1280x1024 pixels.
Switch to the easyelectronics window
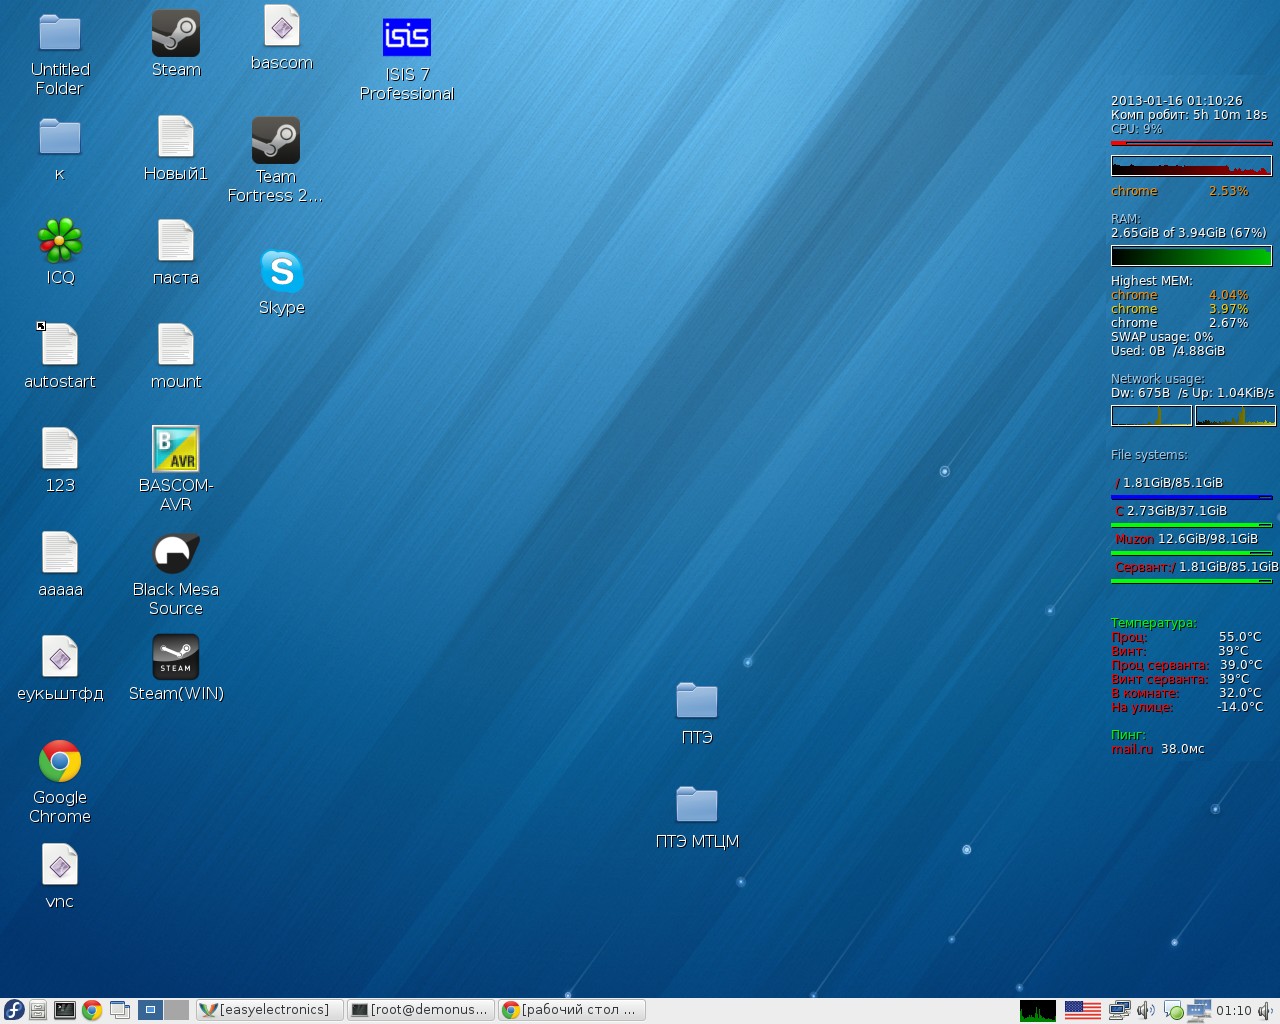tap(269, 1010)
